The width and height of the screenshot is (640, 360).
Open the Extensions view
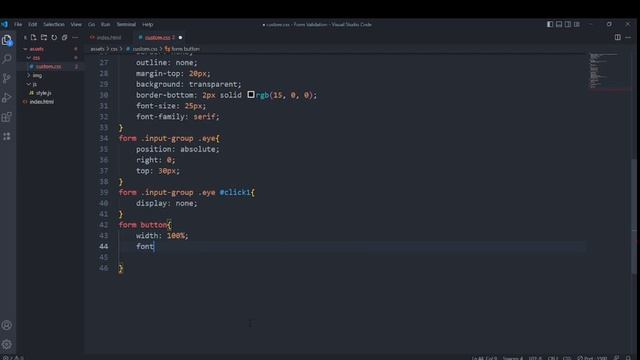(7, 117)
